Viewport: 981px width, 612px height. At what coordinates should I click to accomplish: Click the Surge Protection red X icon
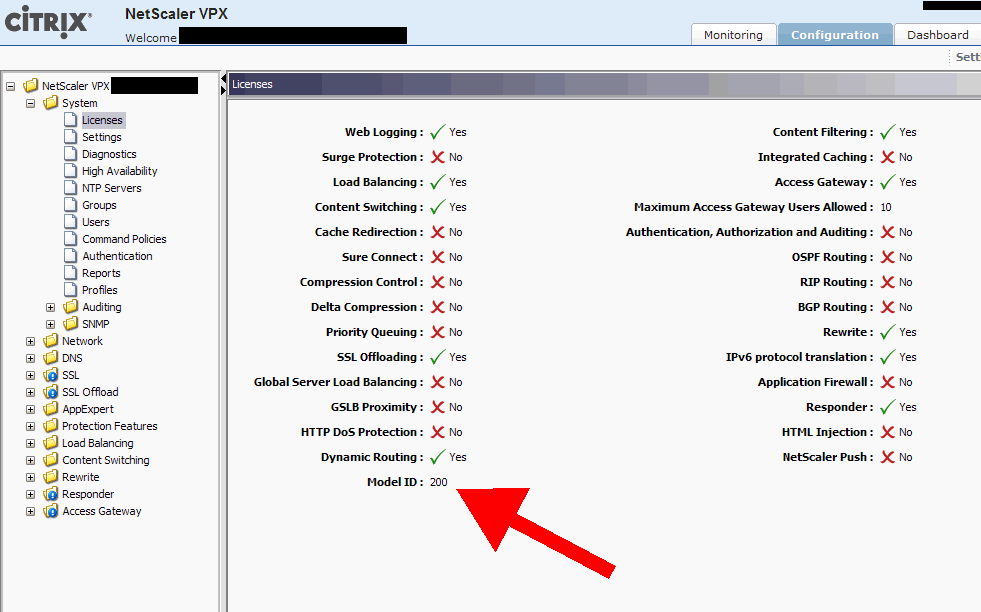coord(437,157)
